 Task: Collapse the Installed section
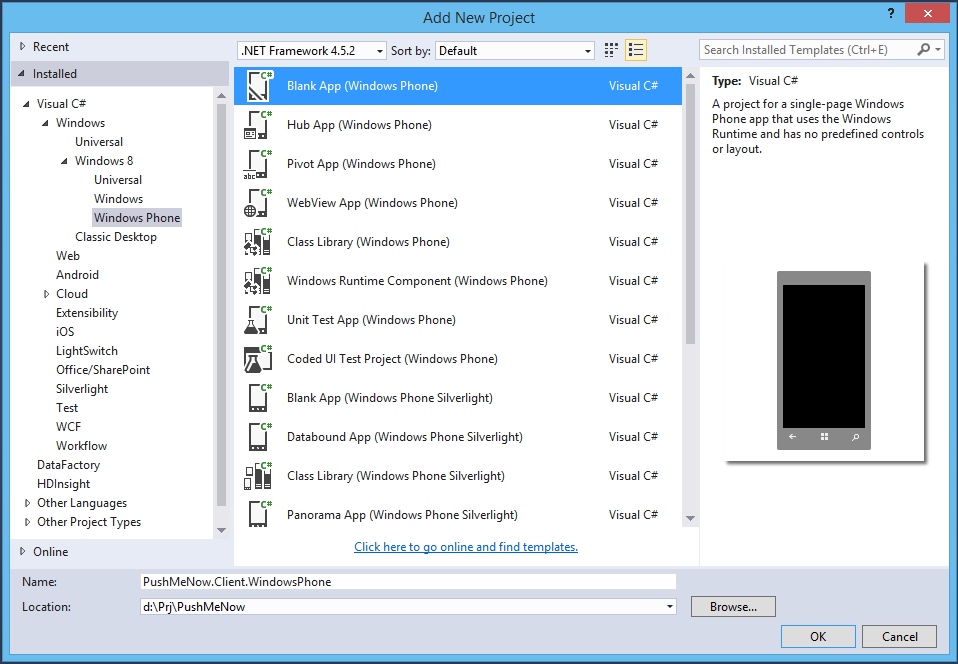[22, 74]
